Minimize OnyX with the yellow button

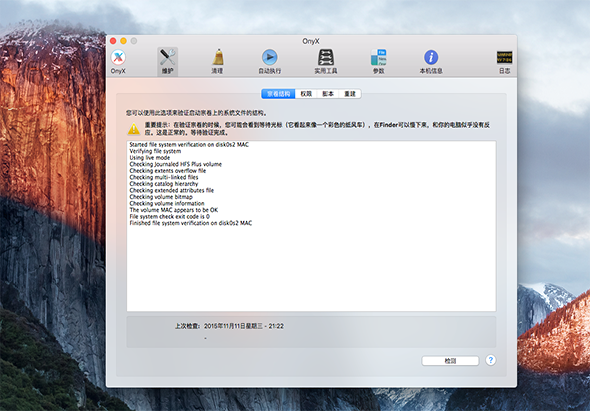(x=123, y=41)
